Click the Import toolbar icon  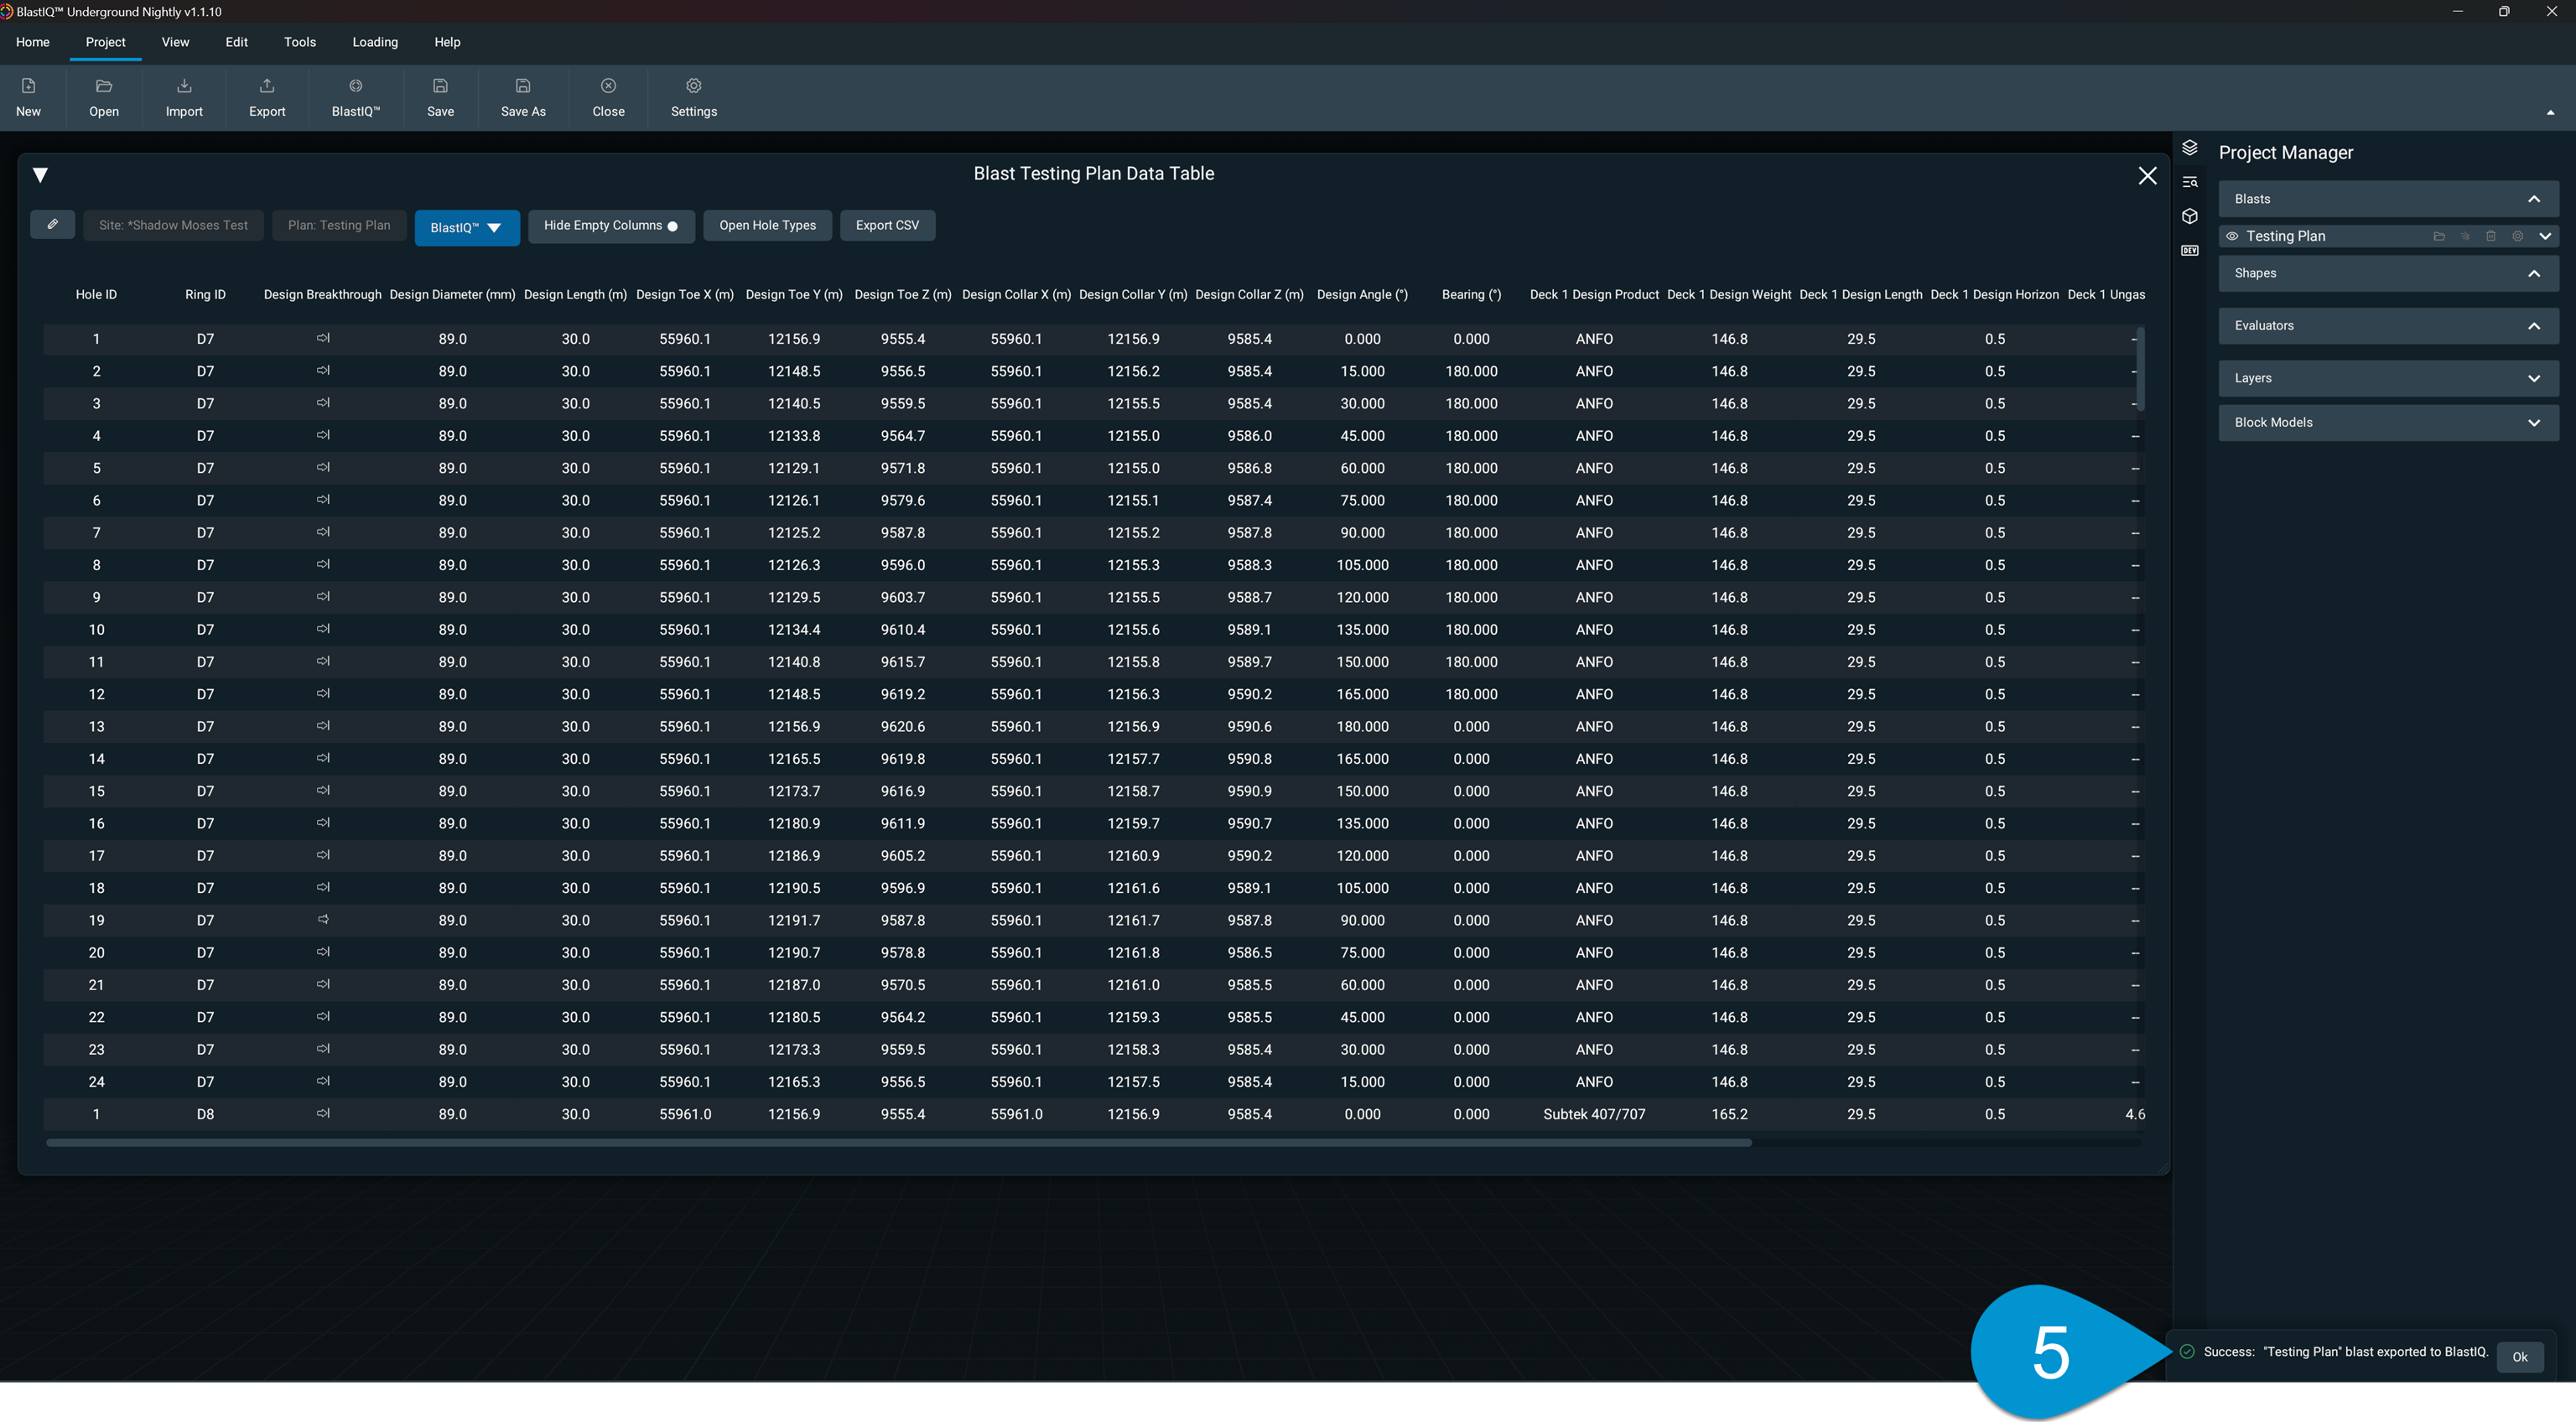click(x=184, y=97)
